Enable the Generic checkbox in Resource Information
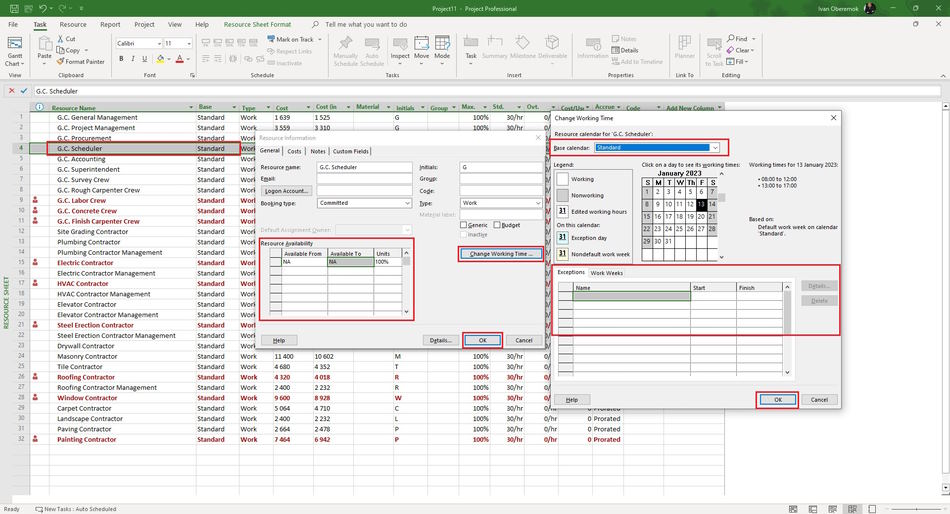 (x=463, y=225)
